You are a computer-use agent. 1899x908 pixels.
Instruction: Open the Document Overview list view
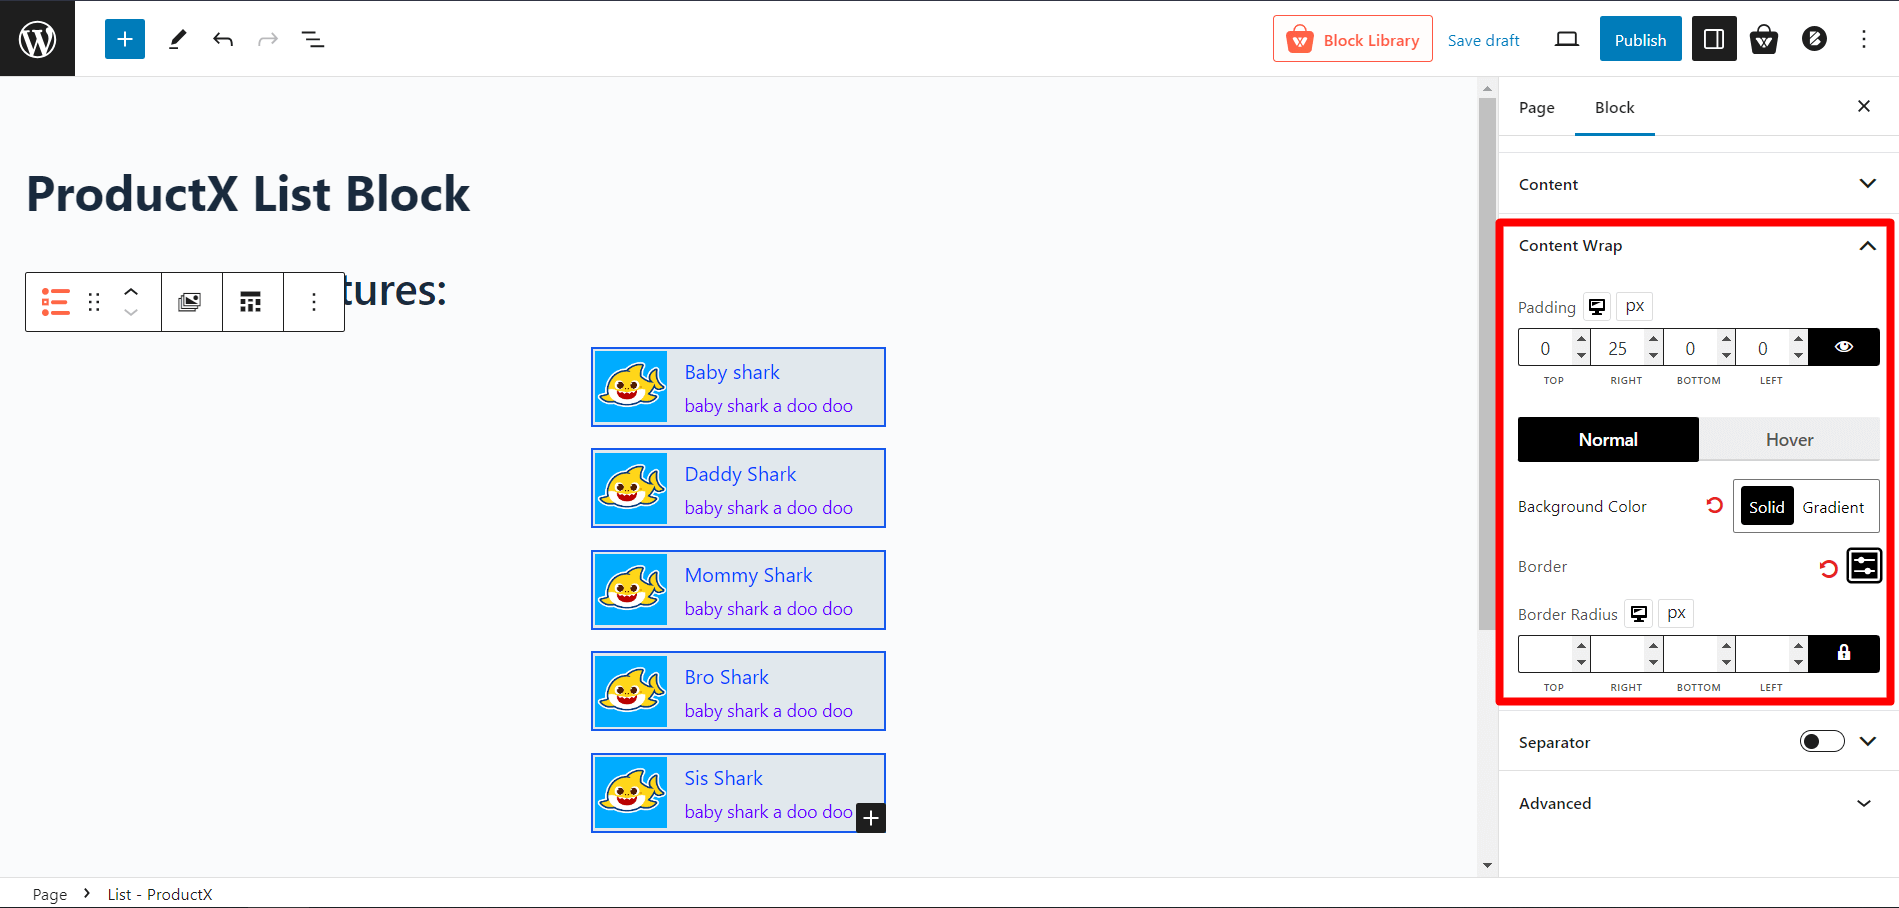pos(313,40)
